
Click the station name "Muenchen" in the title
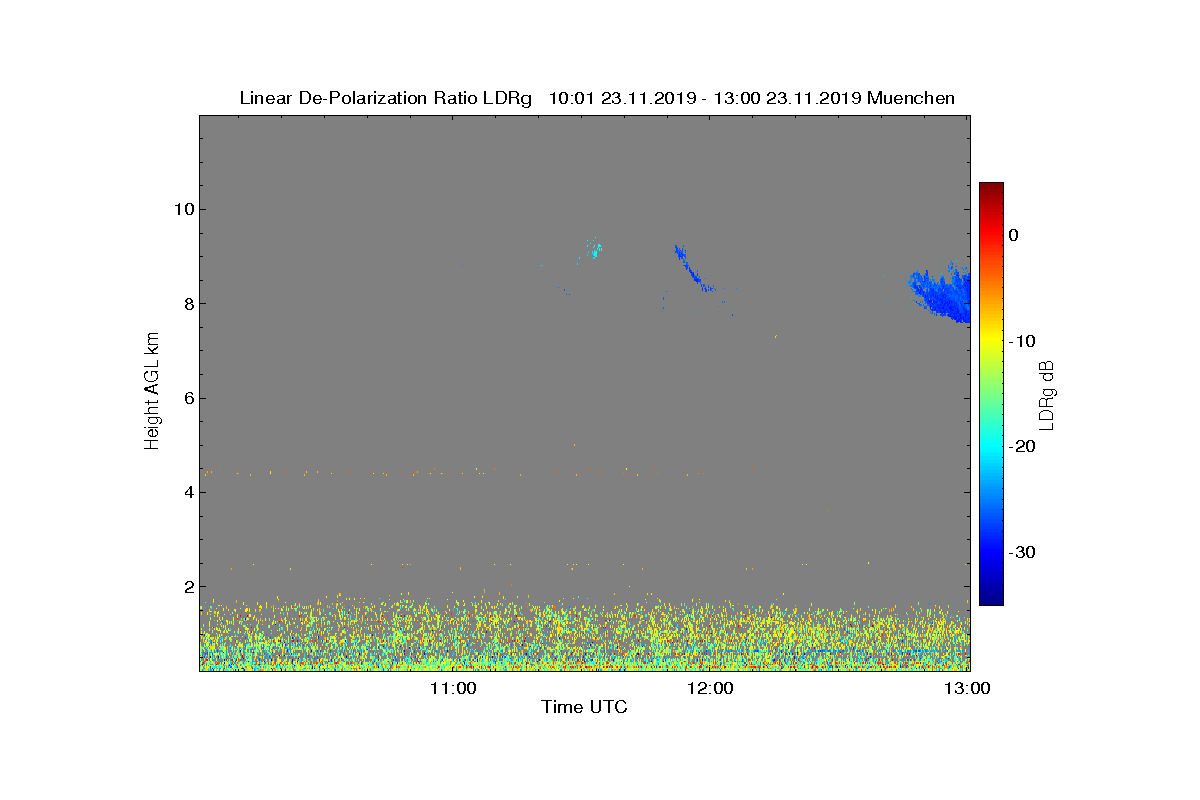pyautogui.click(x=911, y=98)
